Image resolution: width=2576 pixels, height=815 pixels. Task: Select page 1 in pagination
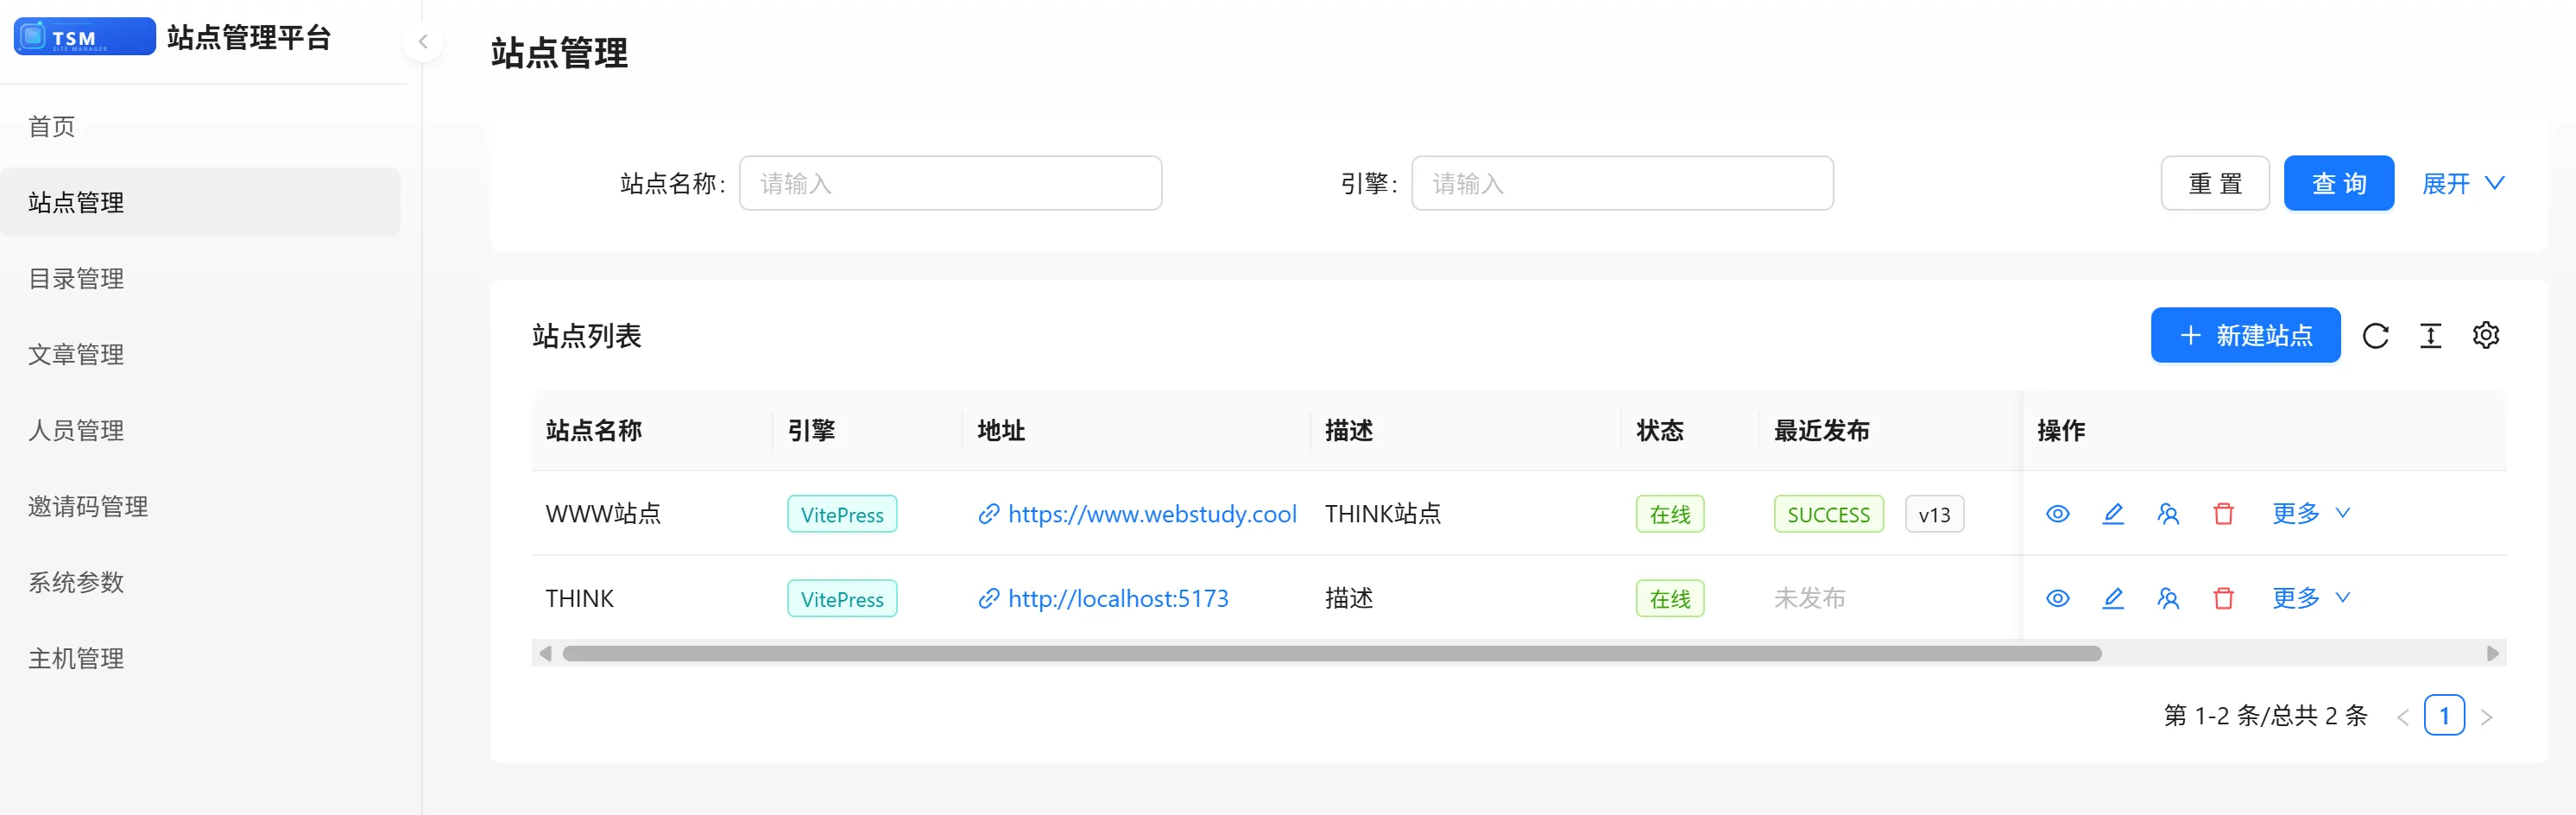2444,715
